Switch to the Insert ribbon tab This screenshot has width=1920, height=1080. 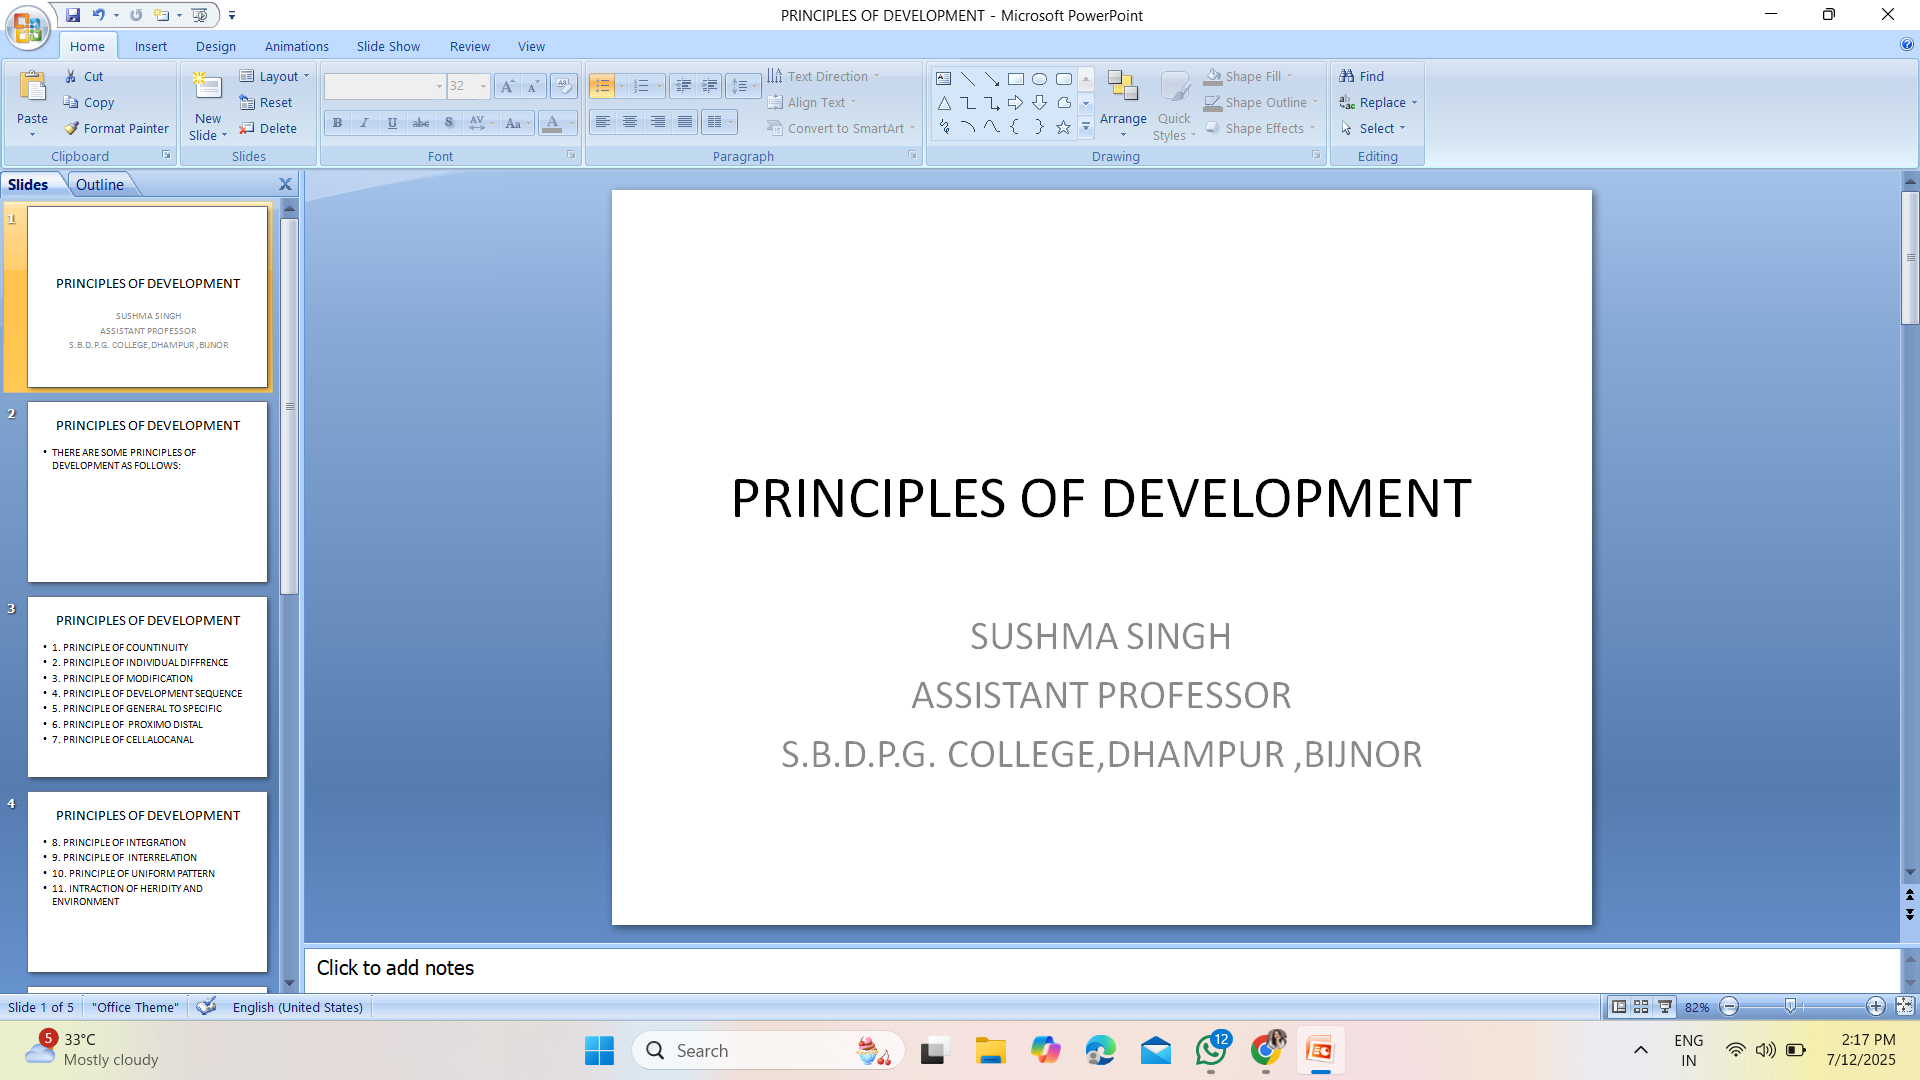[151, 46]
